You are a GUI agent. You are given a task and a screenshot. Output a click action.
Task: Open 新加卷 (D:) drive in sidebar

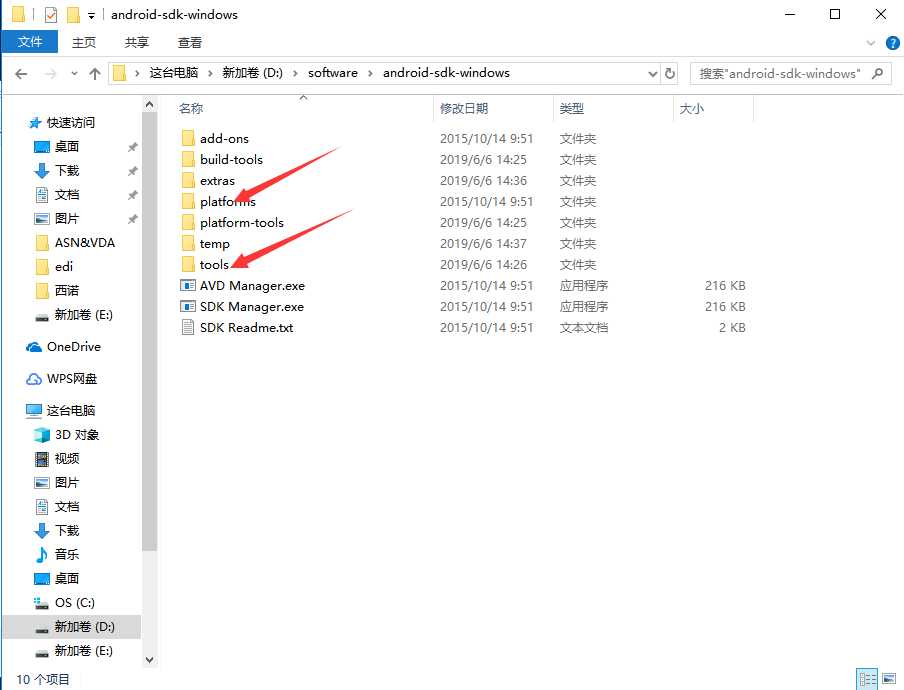84,627
